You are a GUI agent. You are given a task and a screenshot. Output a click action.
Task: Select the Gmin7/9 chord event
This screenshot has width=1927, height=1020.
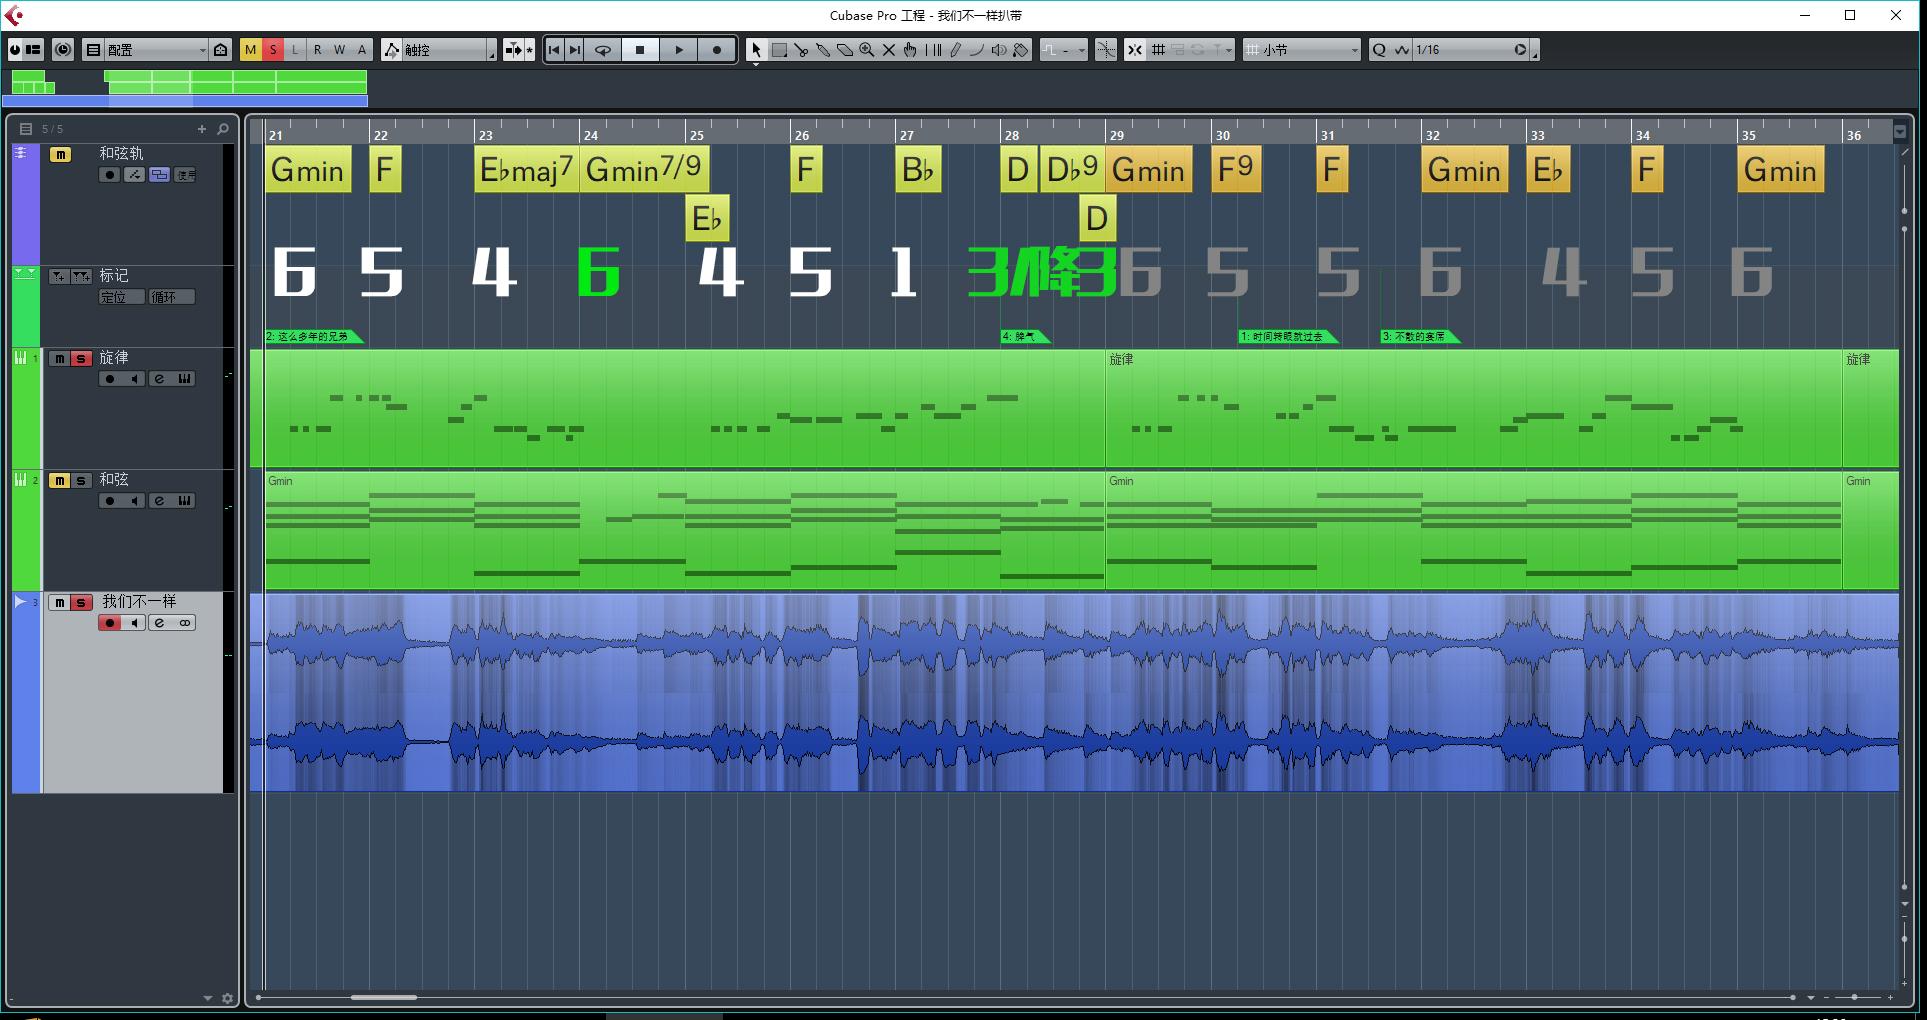[x=644, y=169]
